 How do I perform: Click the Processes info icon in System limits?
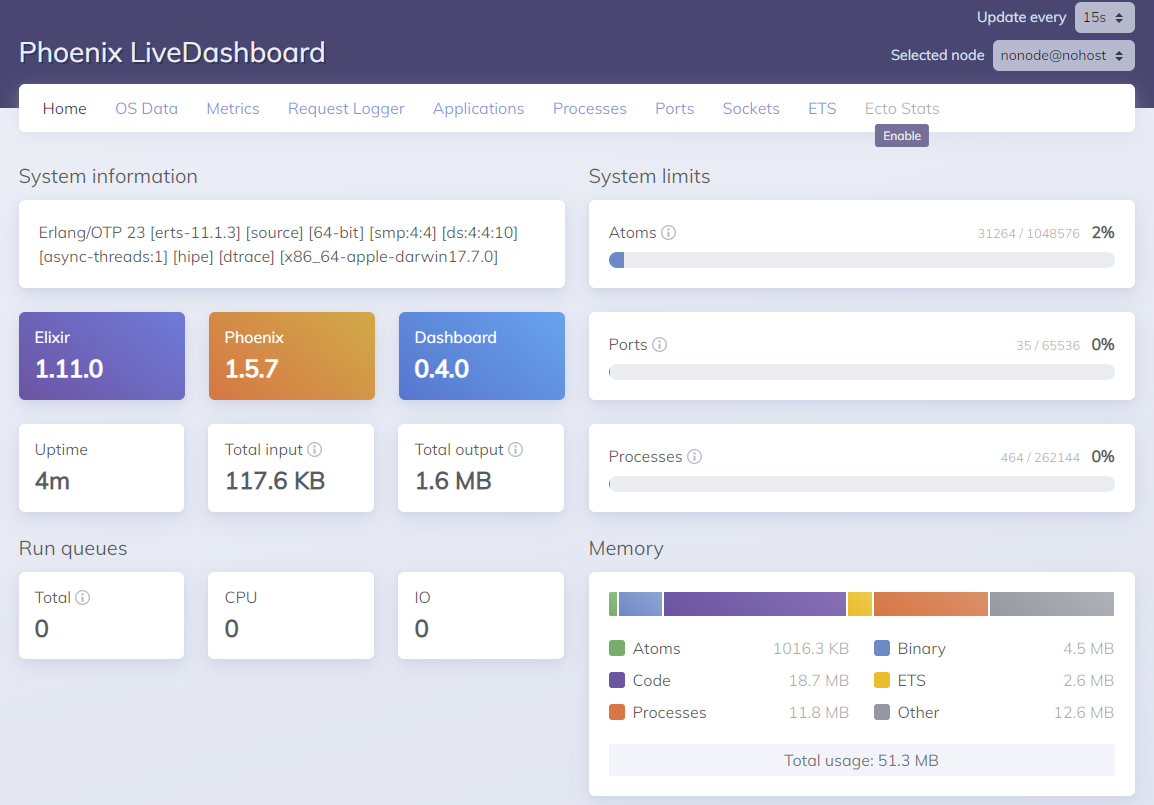[694, 456]
